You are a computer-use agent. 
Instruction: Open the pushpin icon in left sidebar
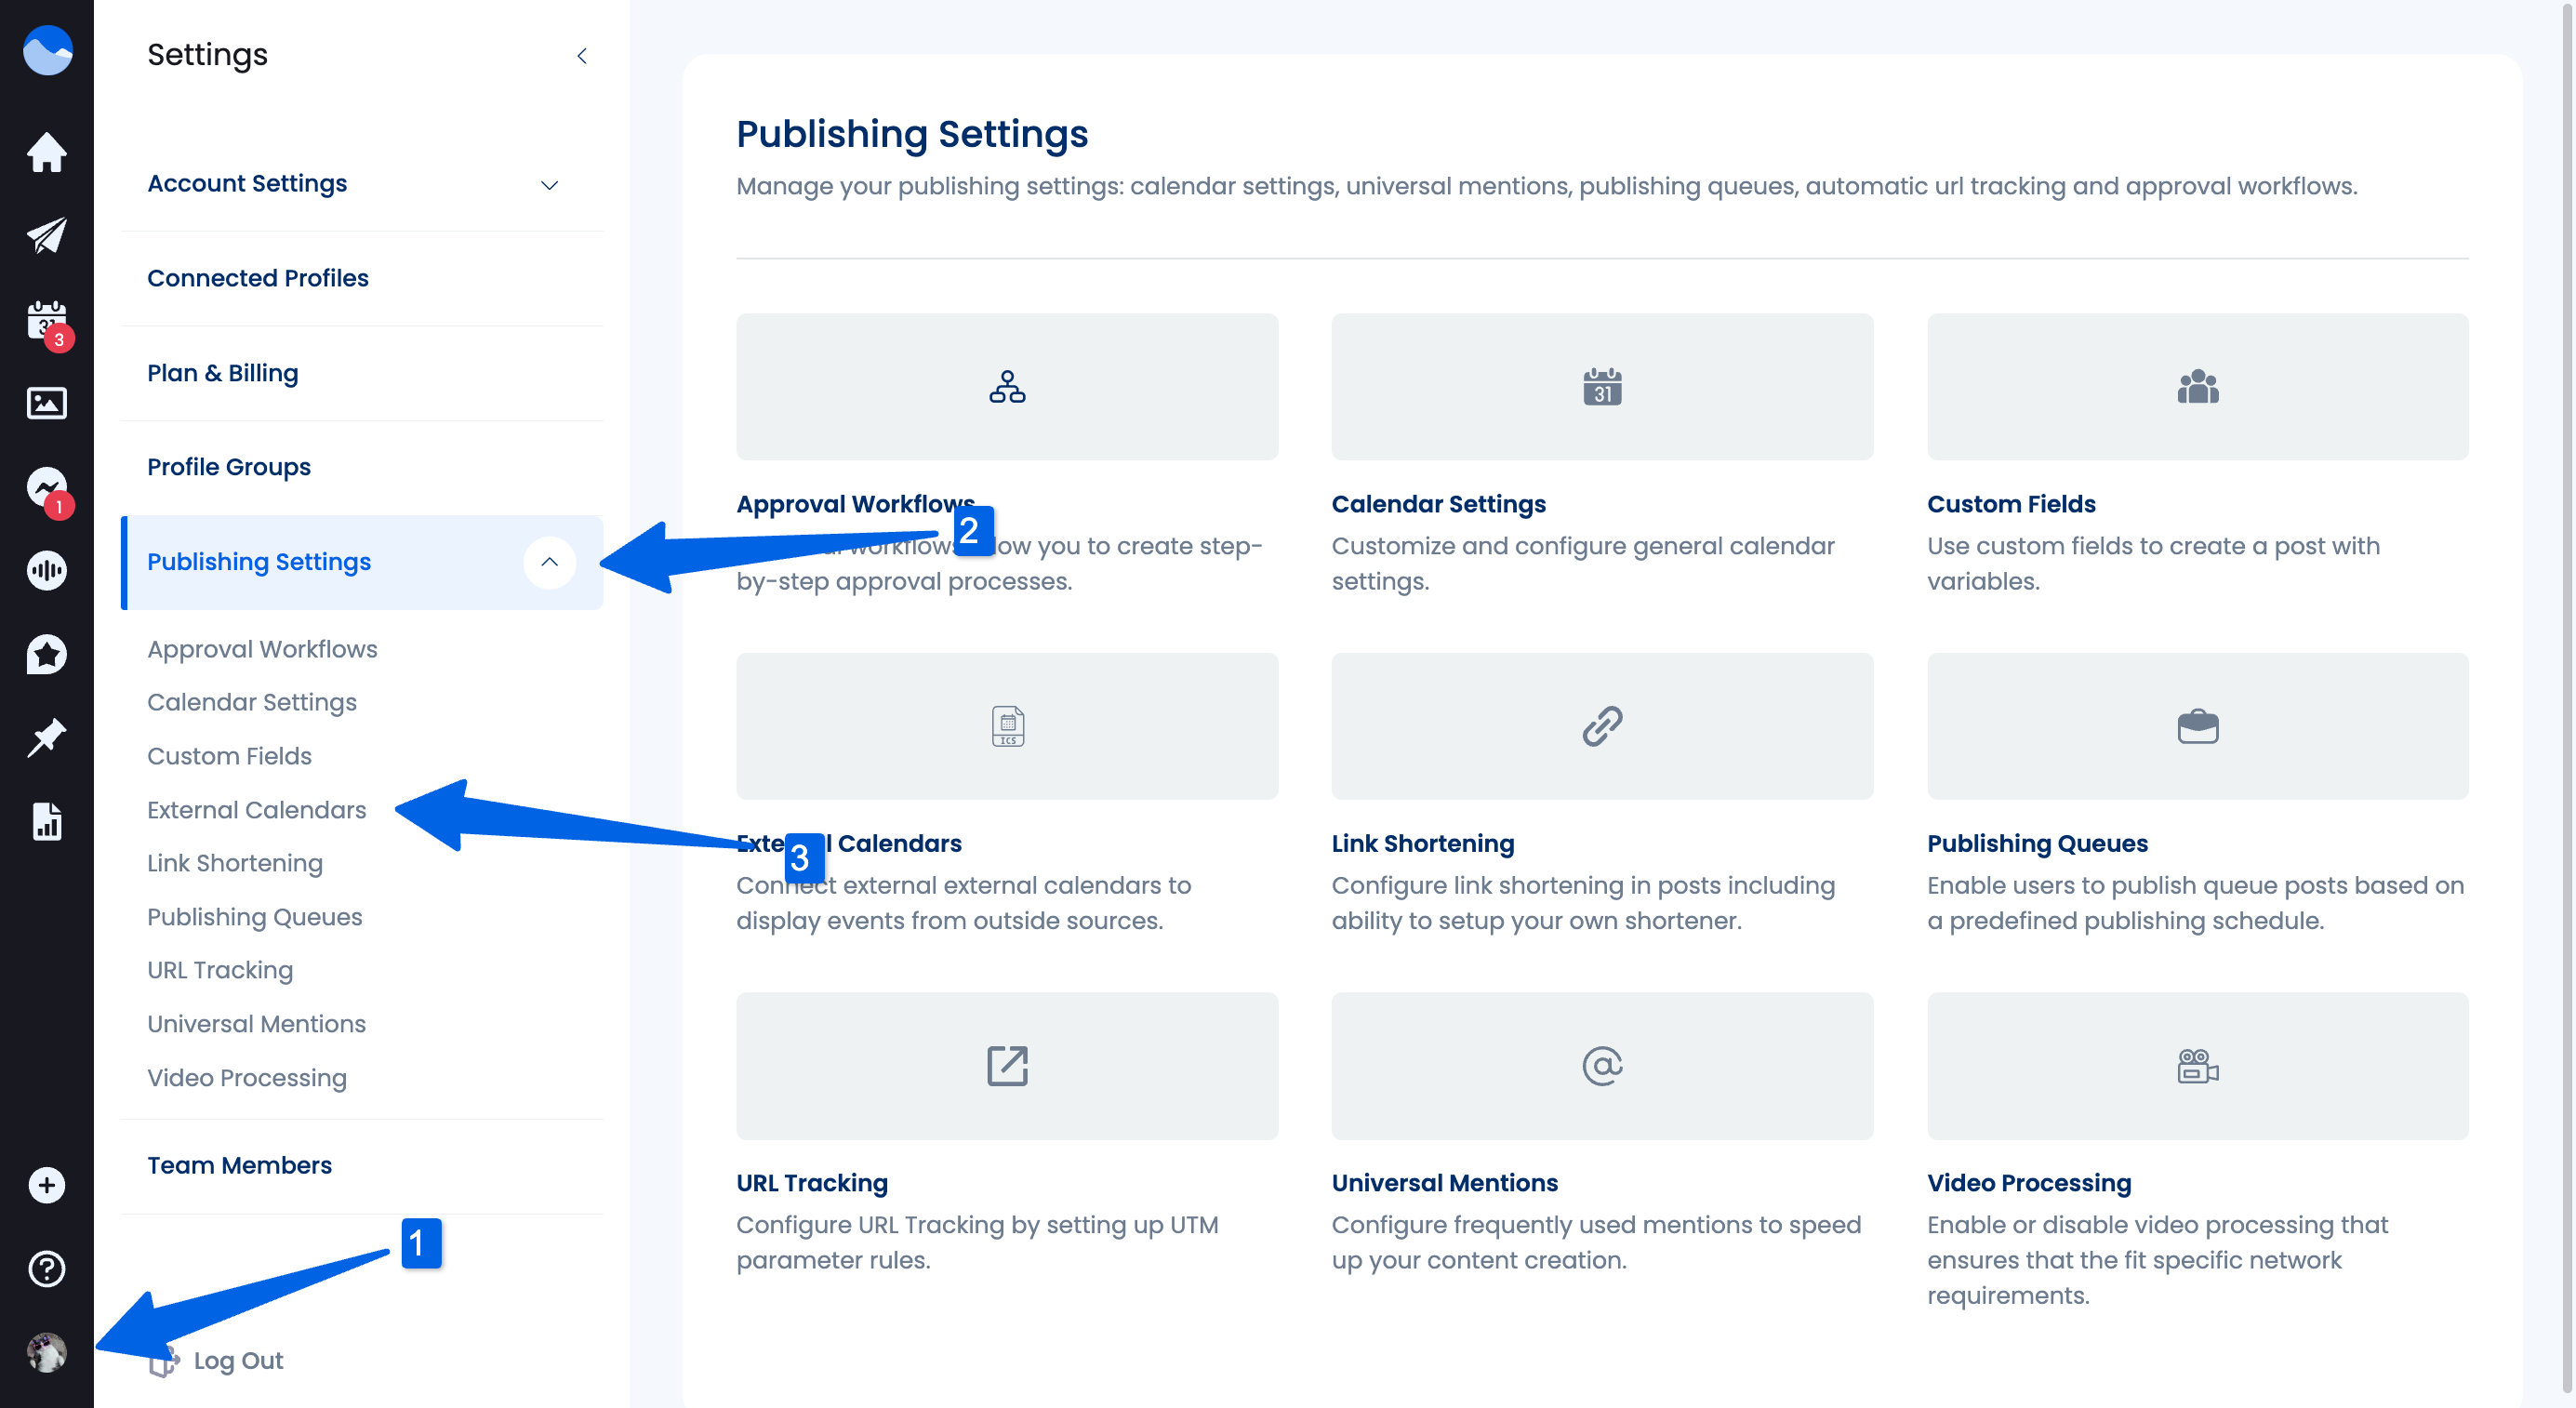pos(46,738)
